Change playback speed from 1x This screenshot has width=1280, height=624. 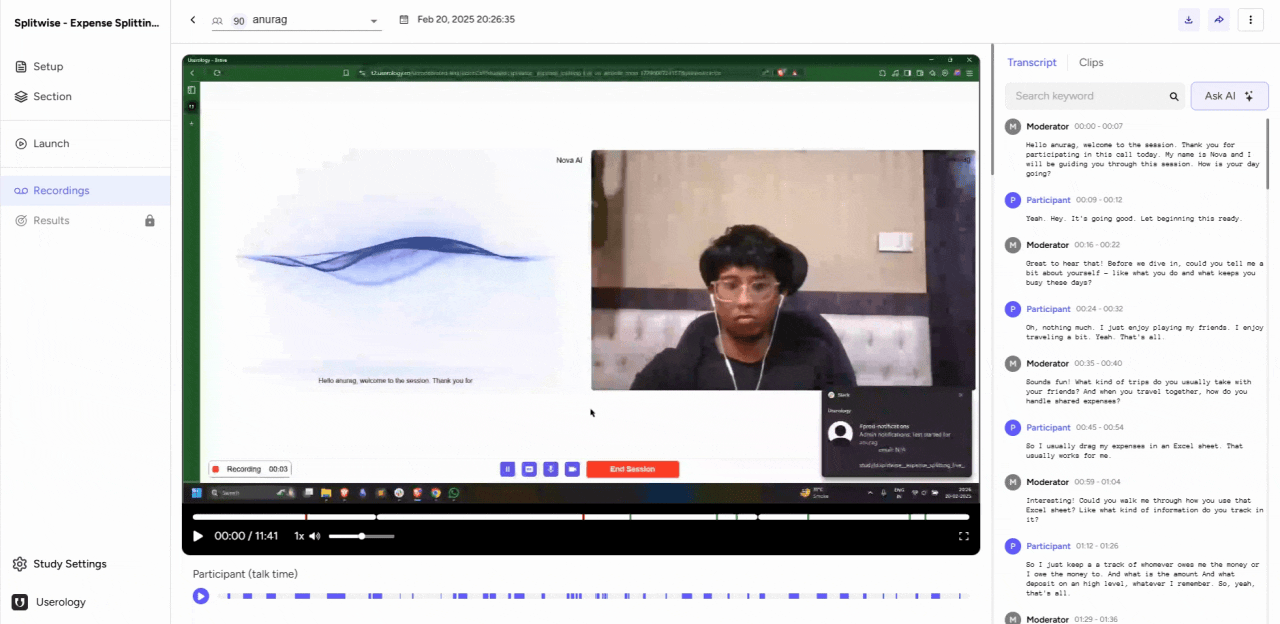(297, 536)
